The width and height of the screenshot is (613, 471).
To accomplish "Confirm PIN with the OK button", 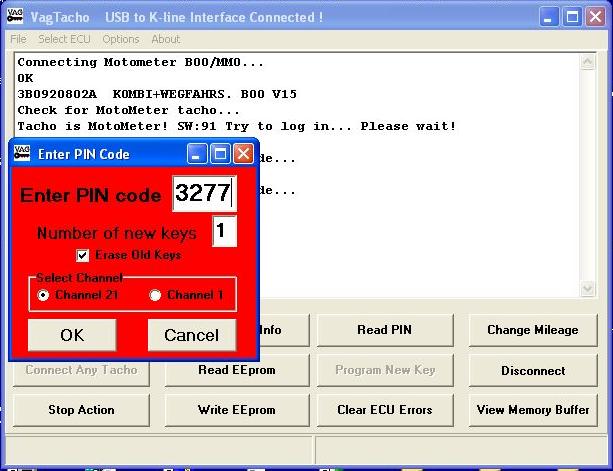I will (72, 335).
